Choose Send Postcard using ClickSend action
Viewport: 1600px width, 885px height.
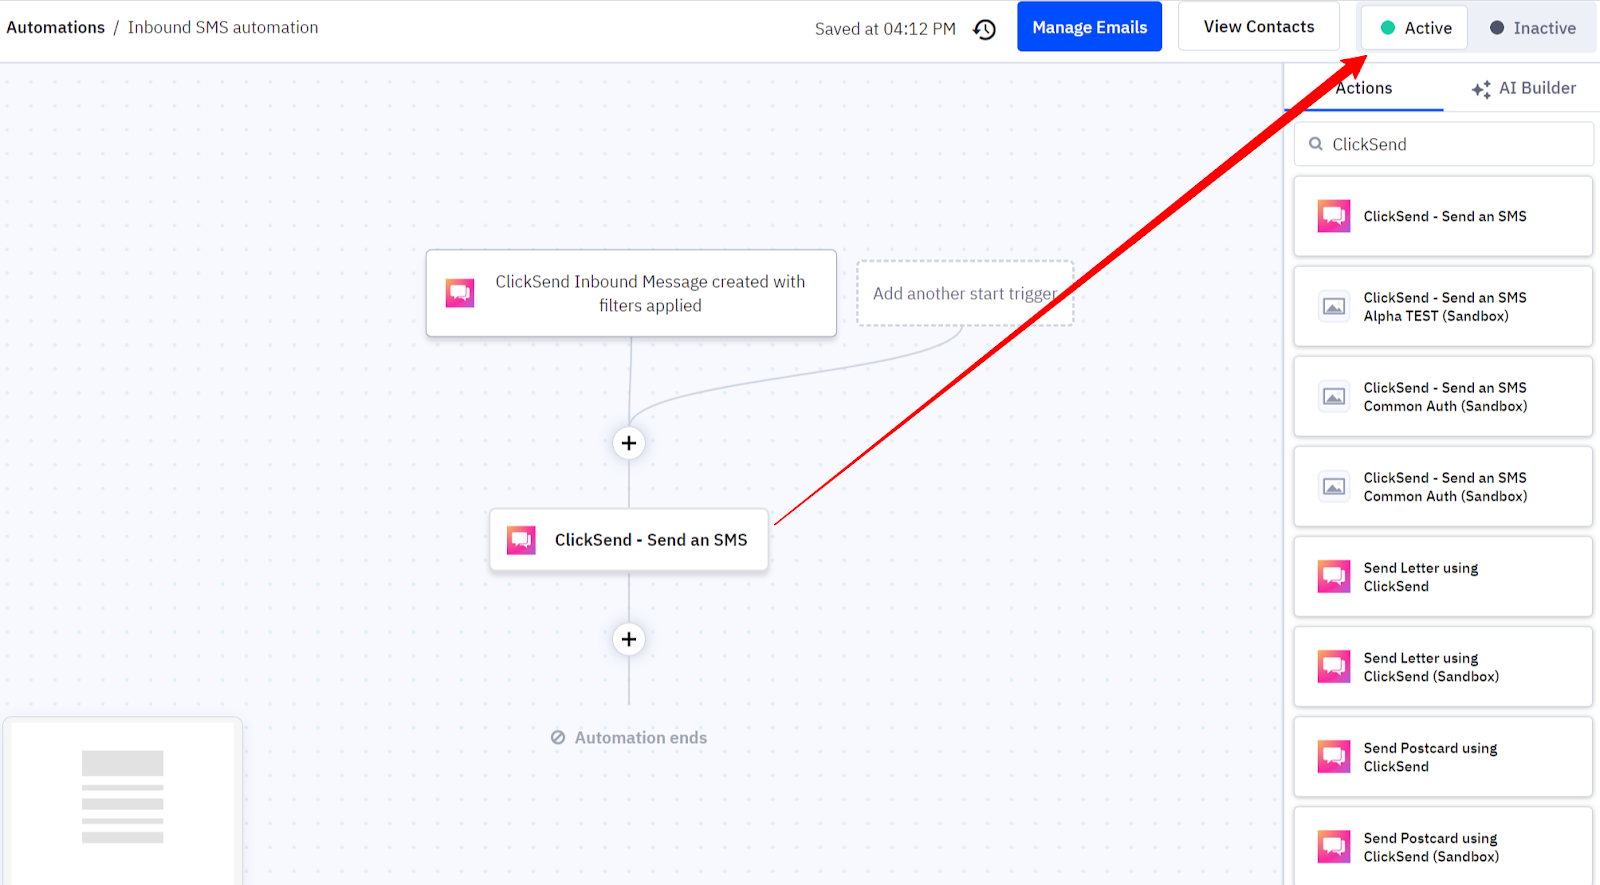pos(1443,757)
